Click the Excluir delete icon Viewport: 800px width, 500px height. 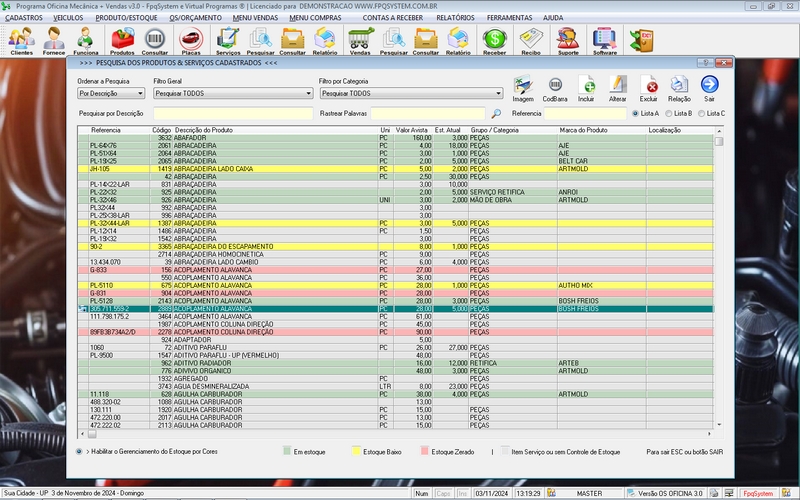coord(648,87)
